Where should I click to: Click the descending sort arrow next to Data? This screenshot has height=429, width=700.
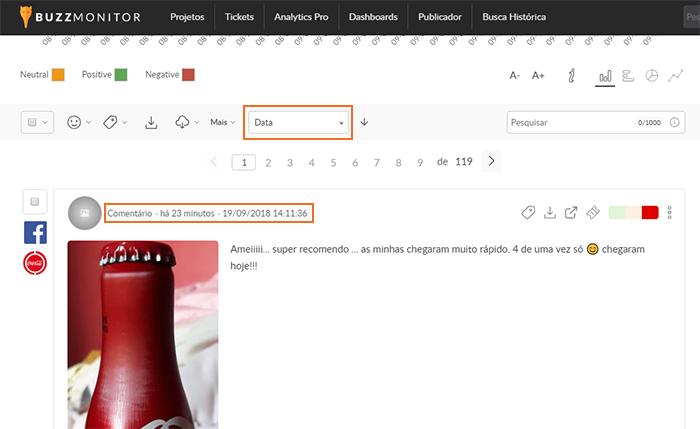(364, 122)
